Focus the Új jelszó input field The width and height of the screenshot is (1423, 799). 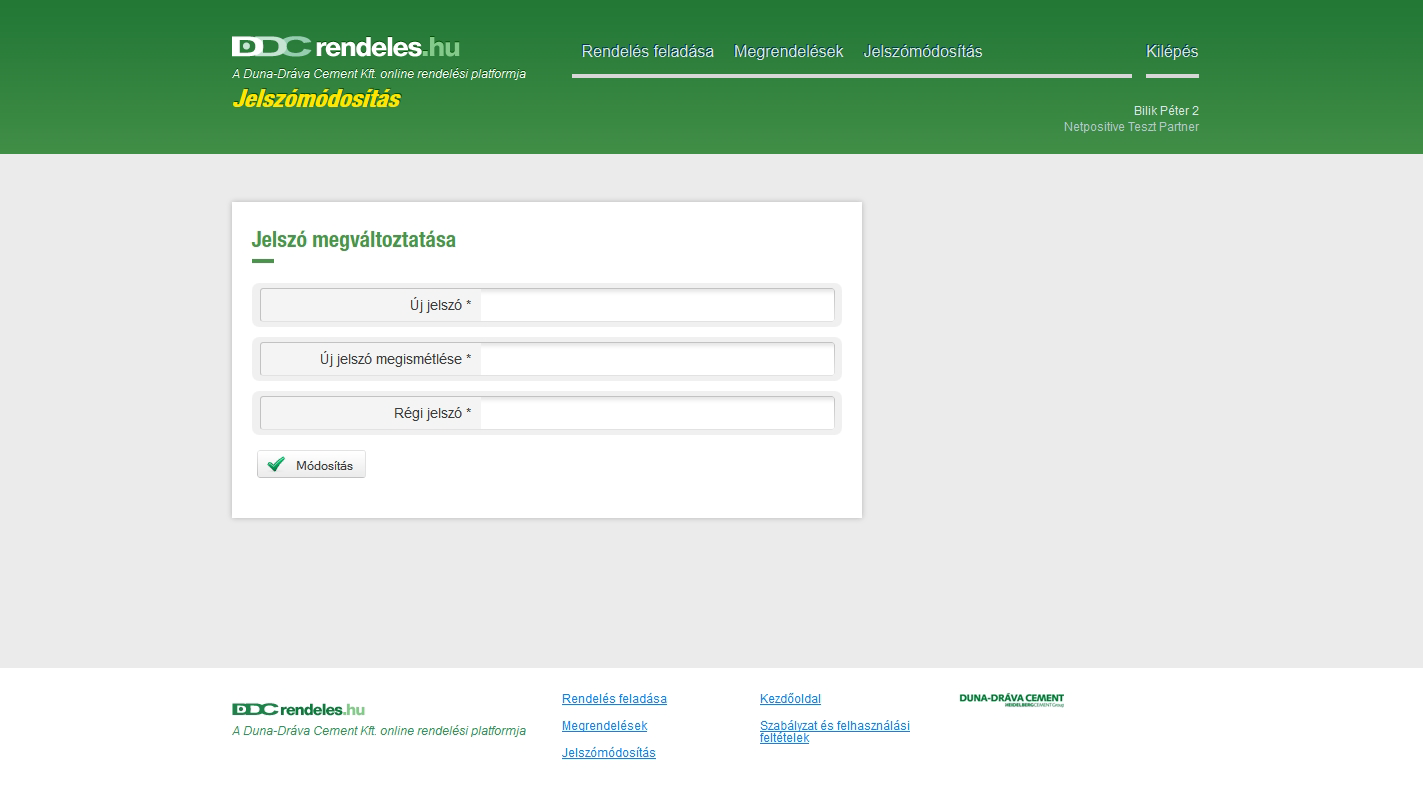click(657, 305)
